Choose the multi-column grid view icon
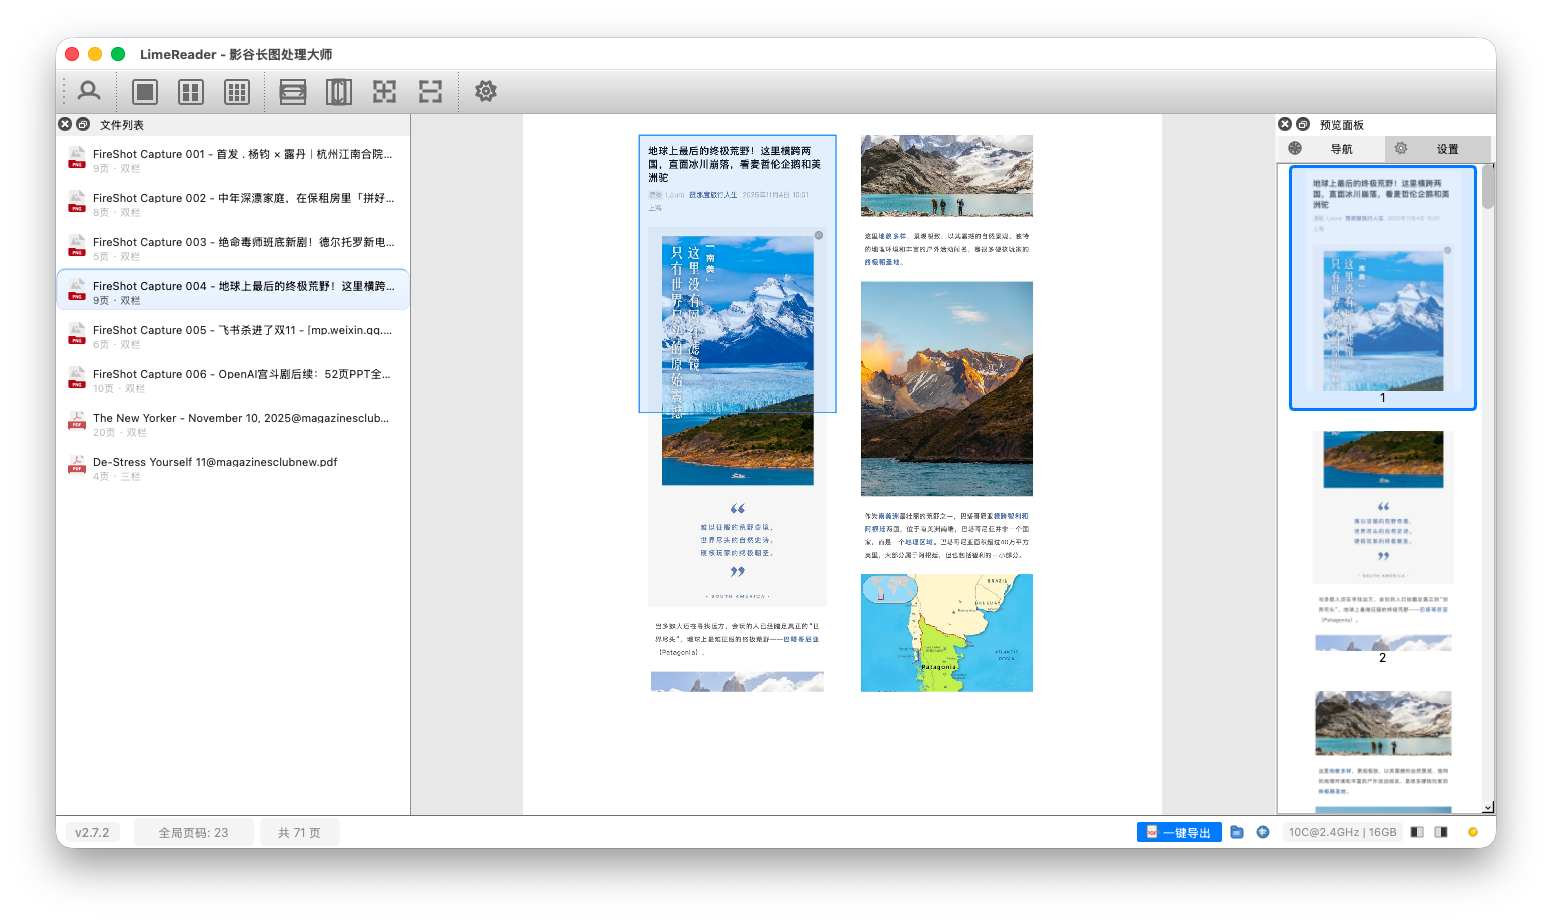This screenshot has width=1552, height=922. point(237,91)
